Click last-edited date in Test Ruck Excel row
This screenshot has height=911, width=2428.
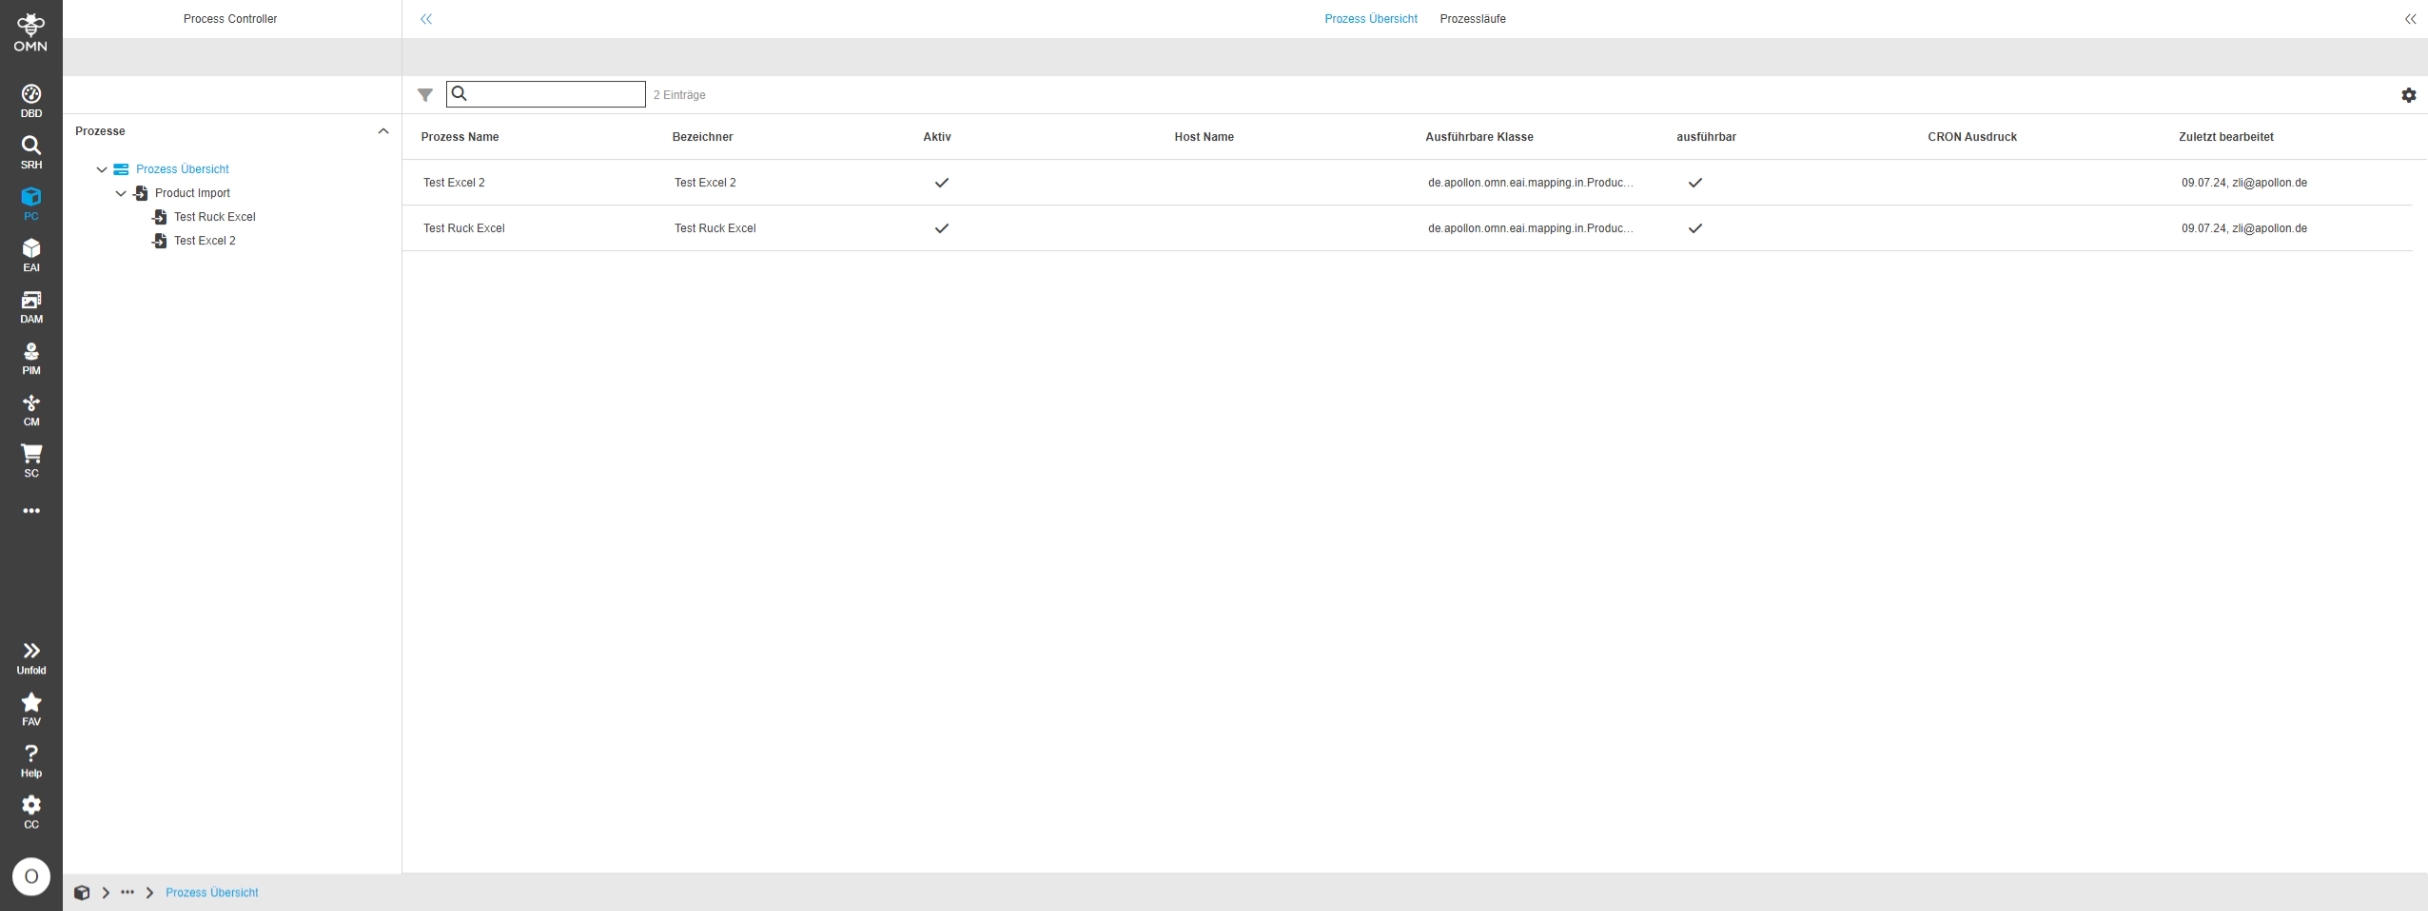click(x=2244, y=229)
